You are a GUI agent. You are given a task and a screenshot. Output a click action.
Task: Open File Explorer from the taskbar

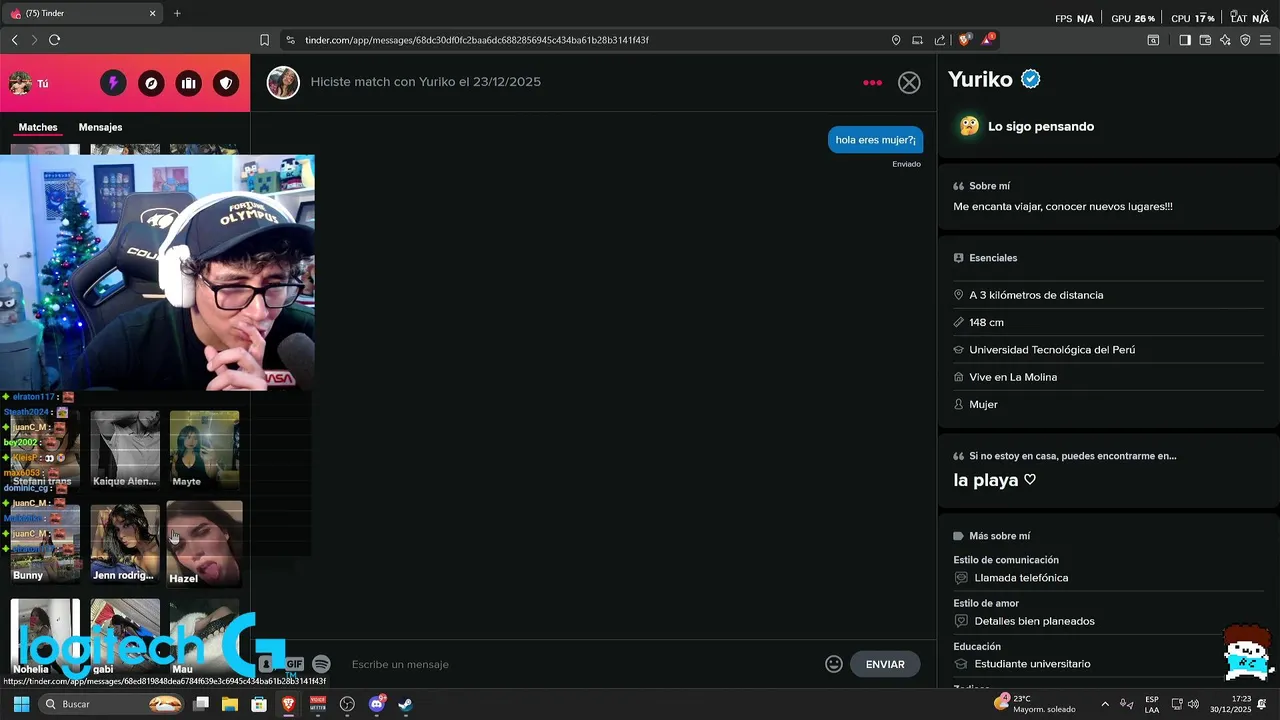pyautogui.click(x=230, y=704)
